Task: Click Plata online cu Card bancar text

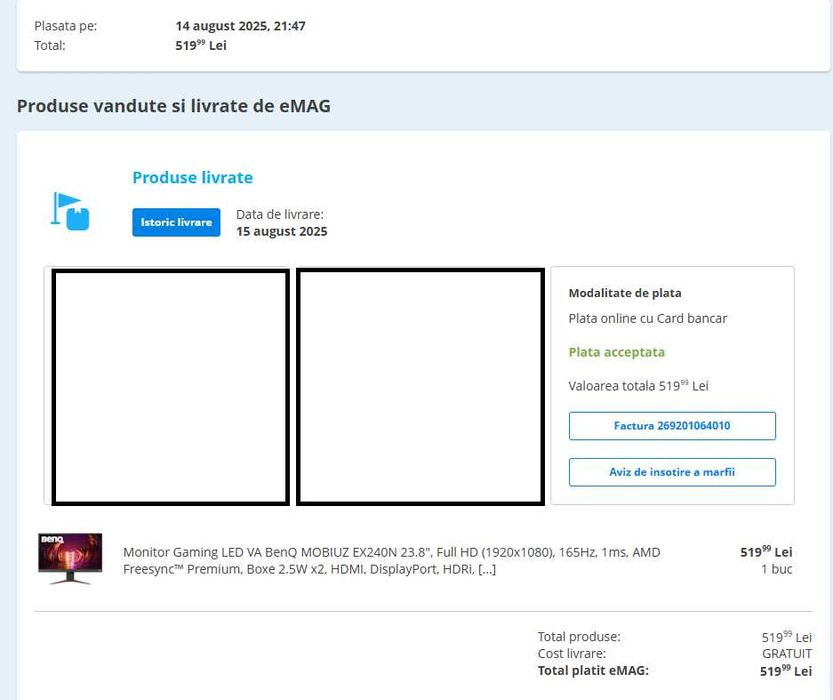Action: click(x=648, y=318)
